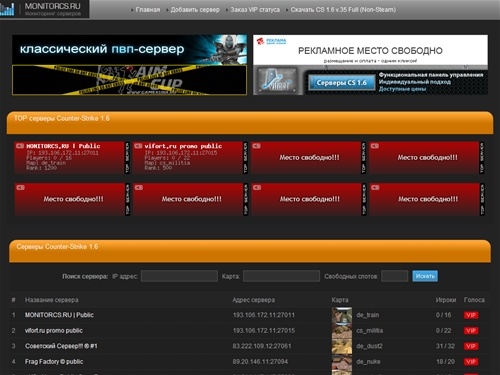
Task: Click address 193.106.172.11:27011
Action: 264,315
